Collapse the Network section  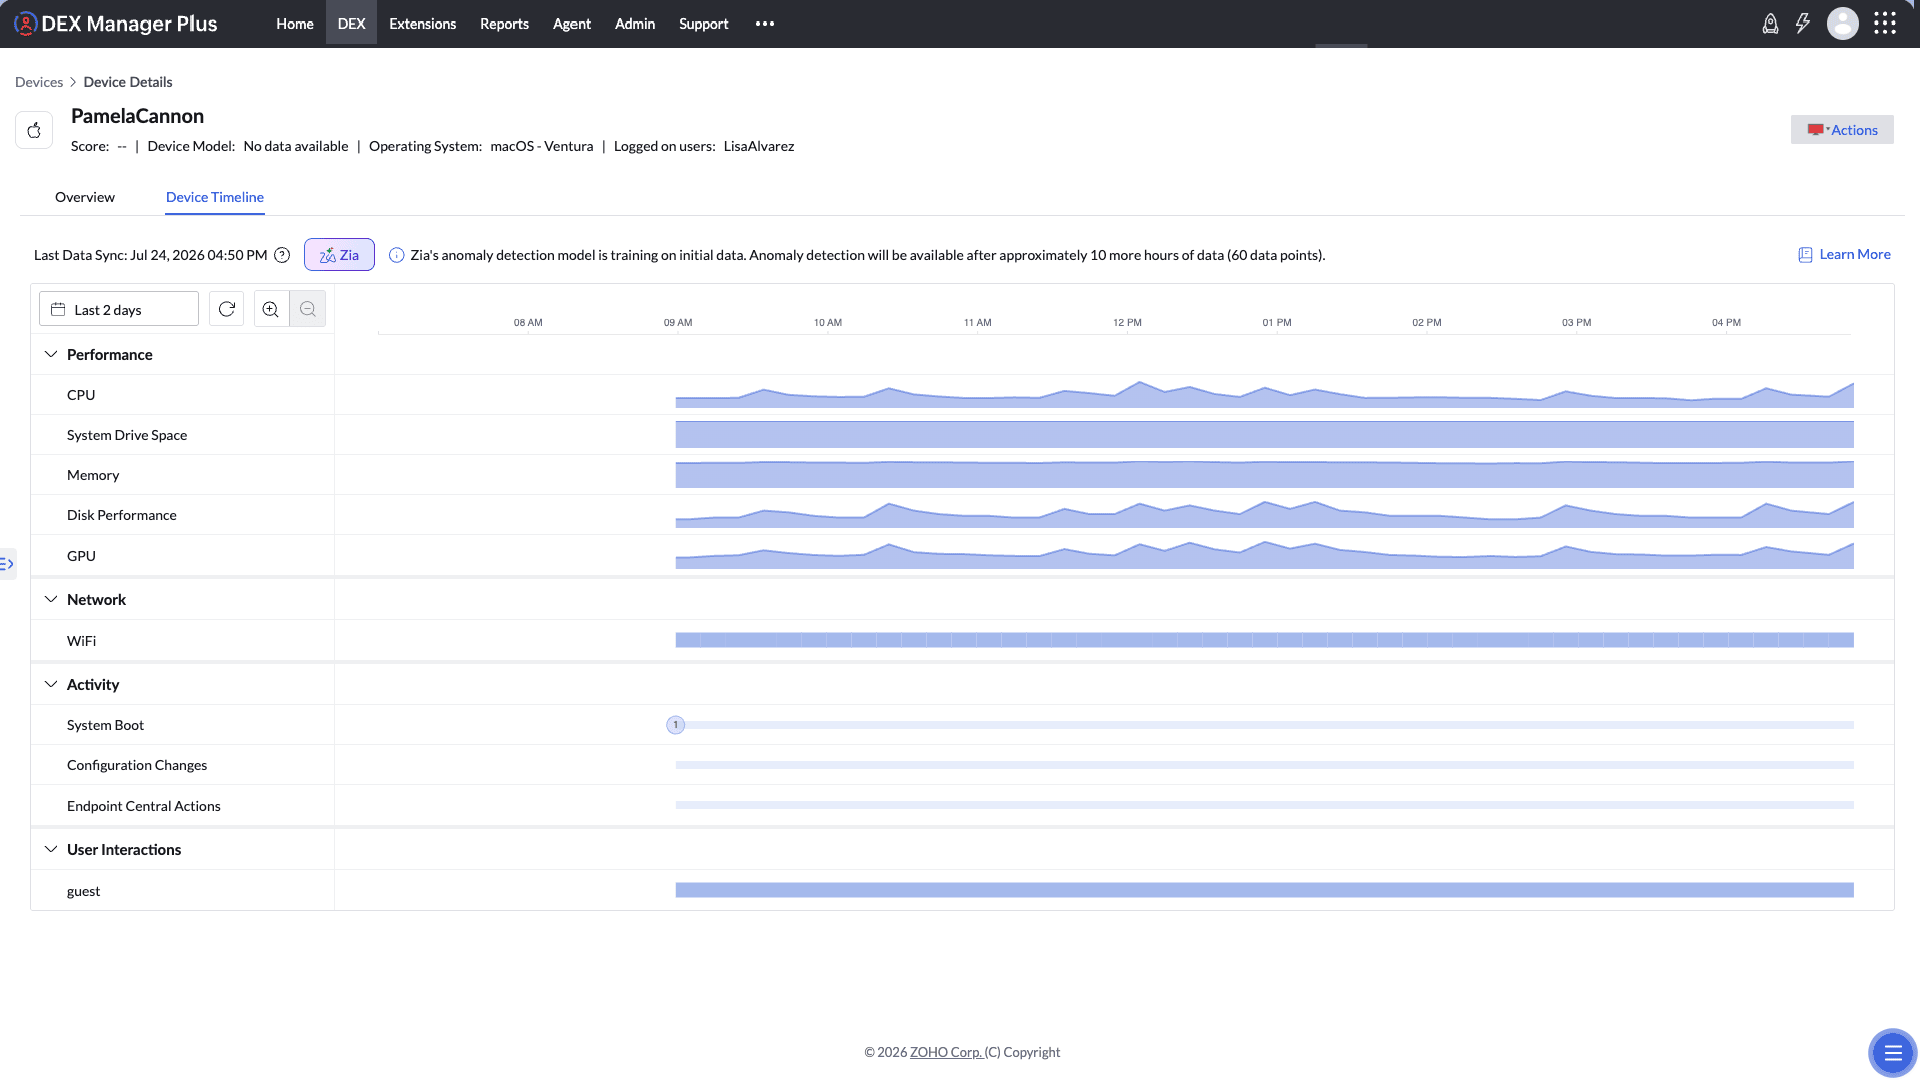point(51,599)
